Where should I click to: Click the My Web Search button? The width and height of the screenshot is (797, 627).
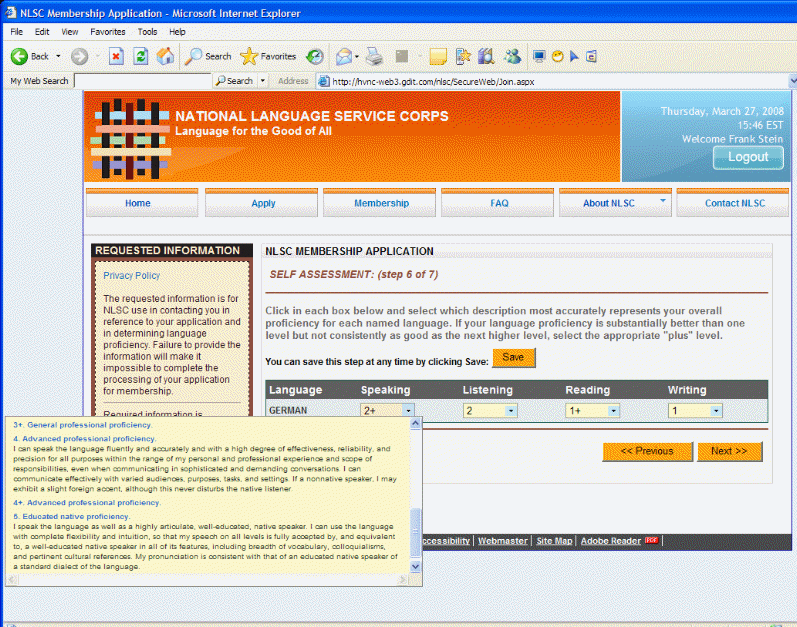coord(235,81)
